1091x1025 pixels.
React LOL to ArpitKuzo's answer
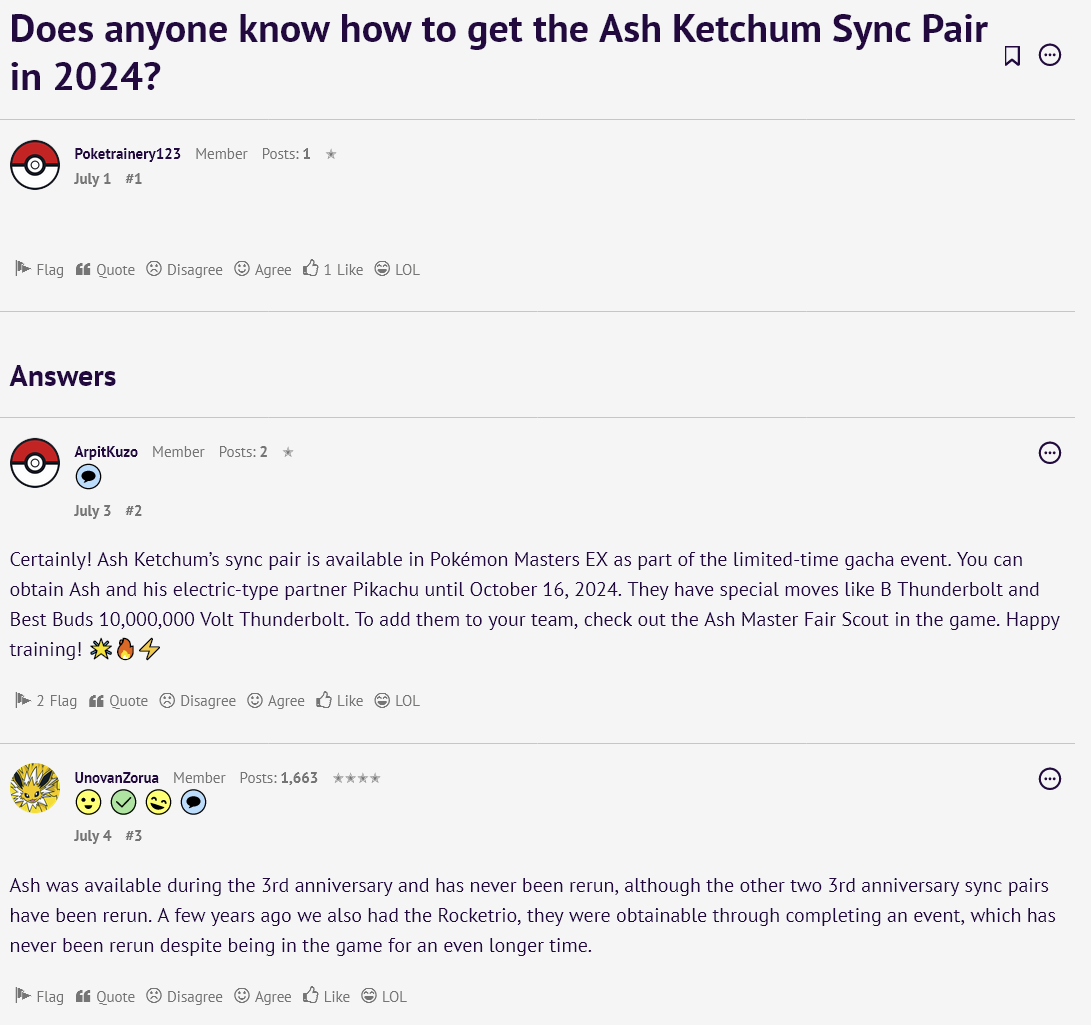click(x=397, y=701)
